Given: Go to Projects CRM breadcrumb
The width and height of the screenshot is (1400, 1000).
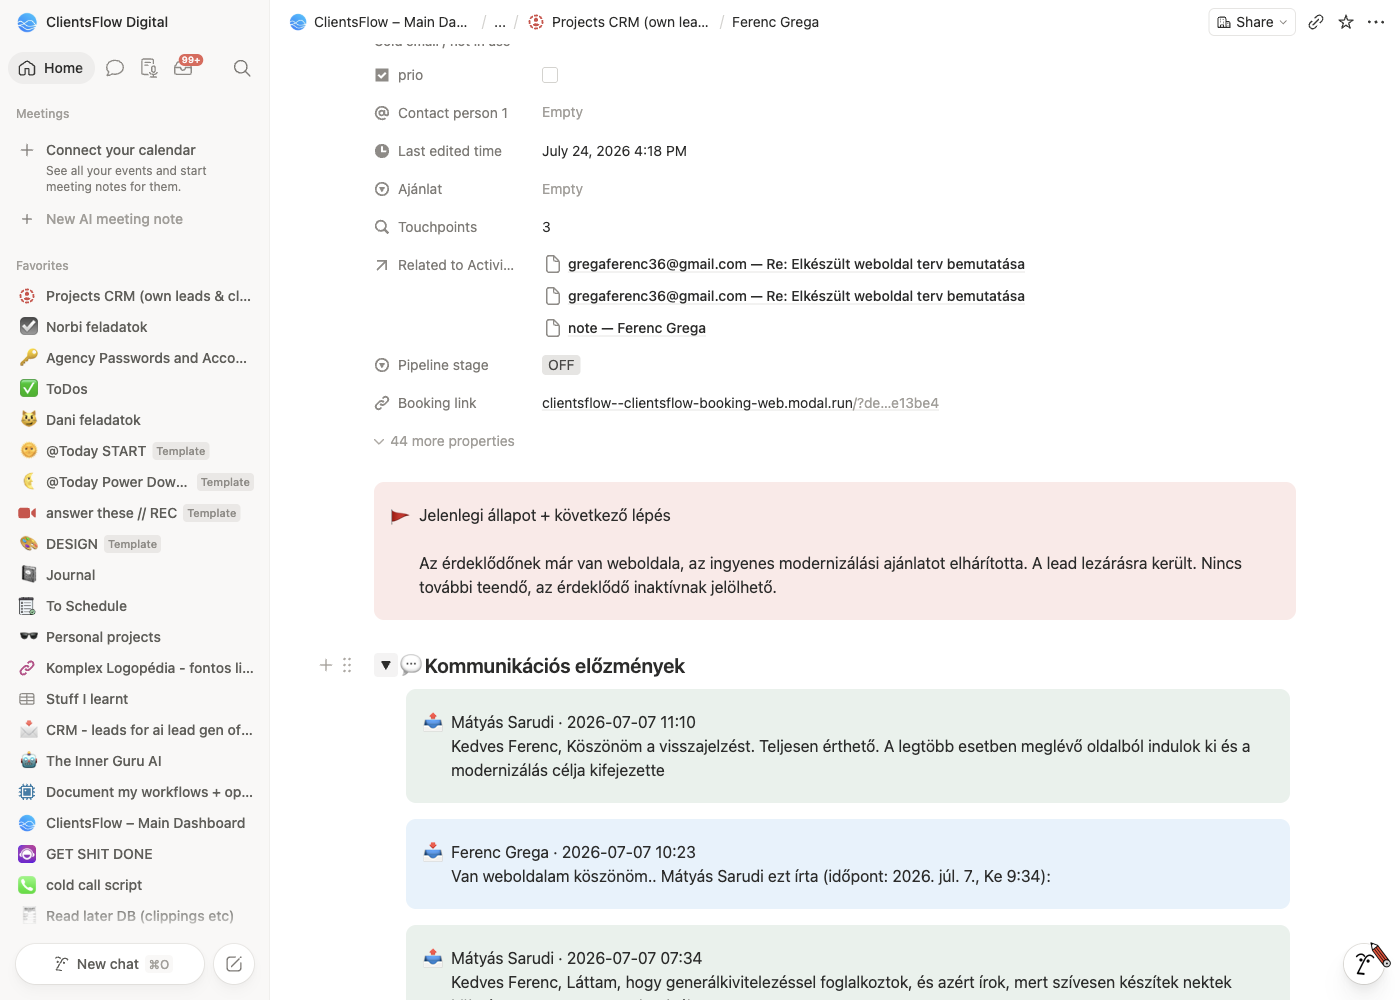Looking at the screenshot, I should [x=619, y=22].
